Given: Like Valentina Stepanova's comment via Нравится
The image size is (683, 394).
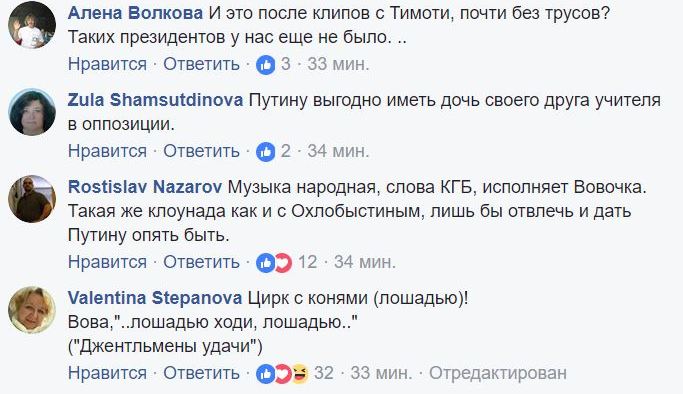Looking at the screenshot, I should point(107,374).
